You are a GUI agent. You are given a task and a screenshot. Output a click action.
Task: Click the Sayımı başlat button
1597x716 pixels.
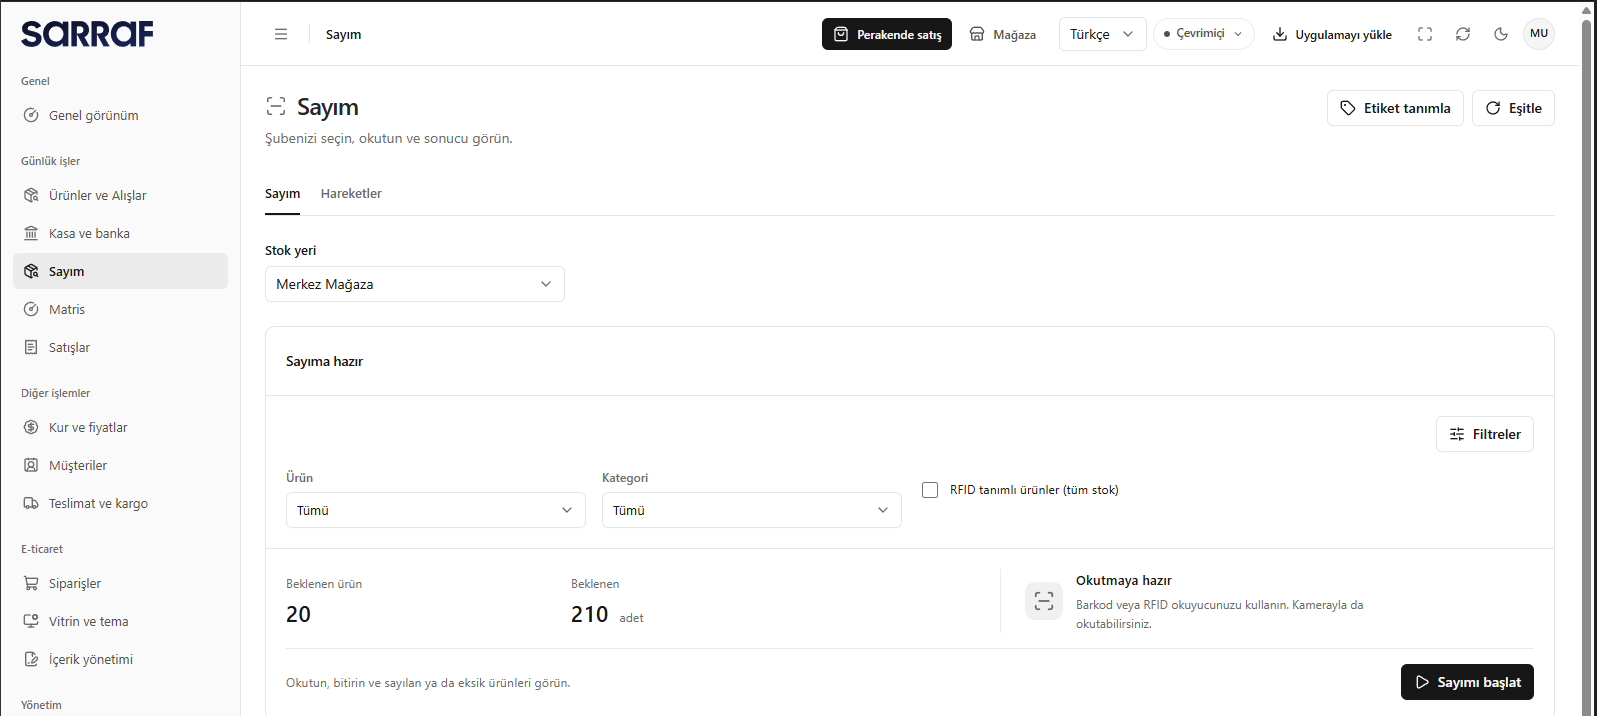point(1467,682)
